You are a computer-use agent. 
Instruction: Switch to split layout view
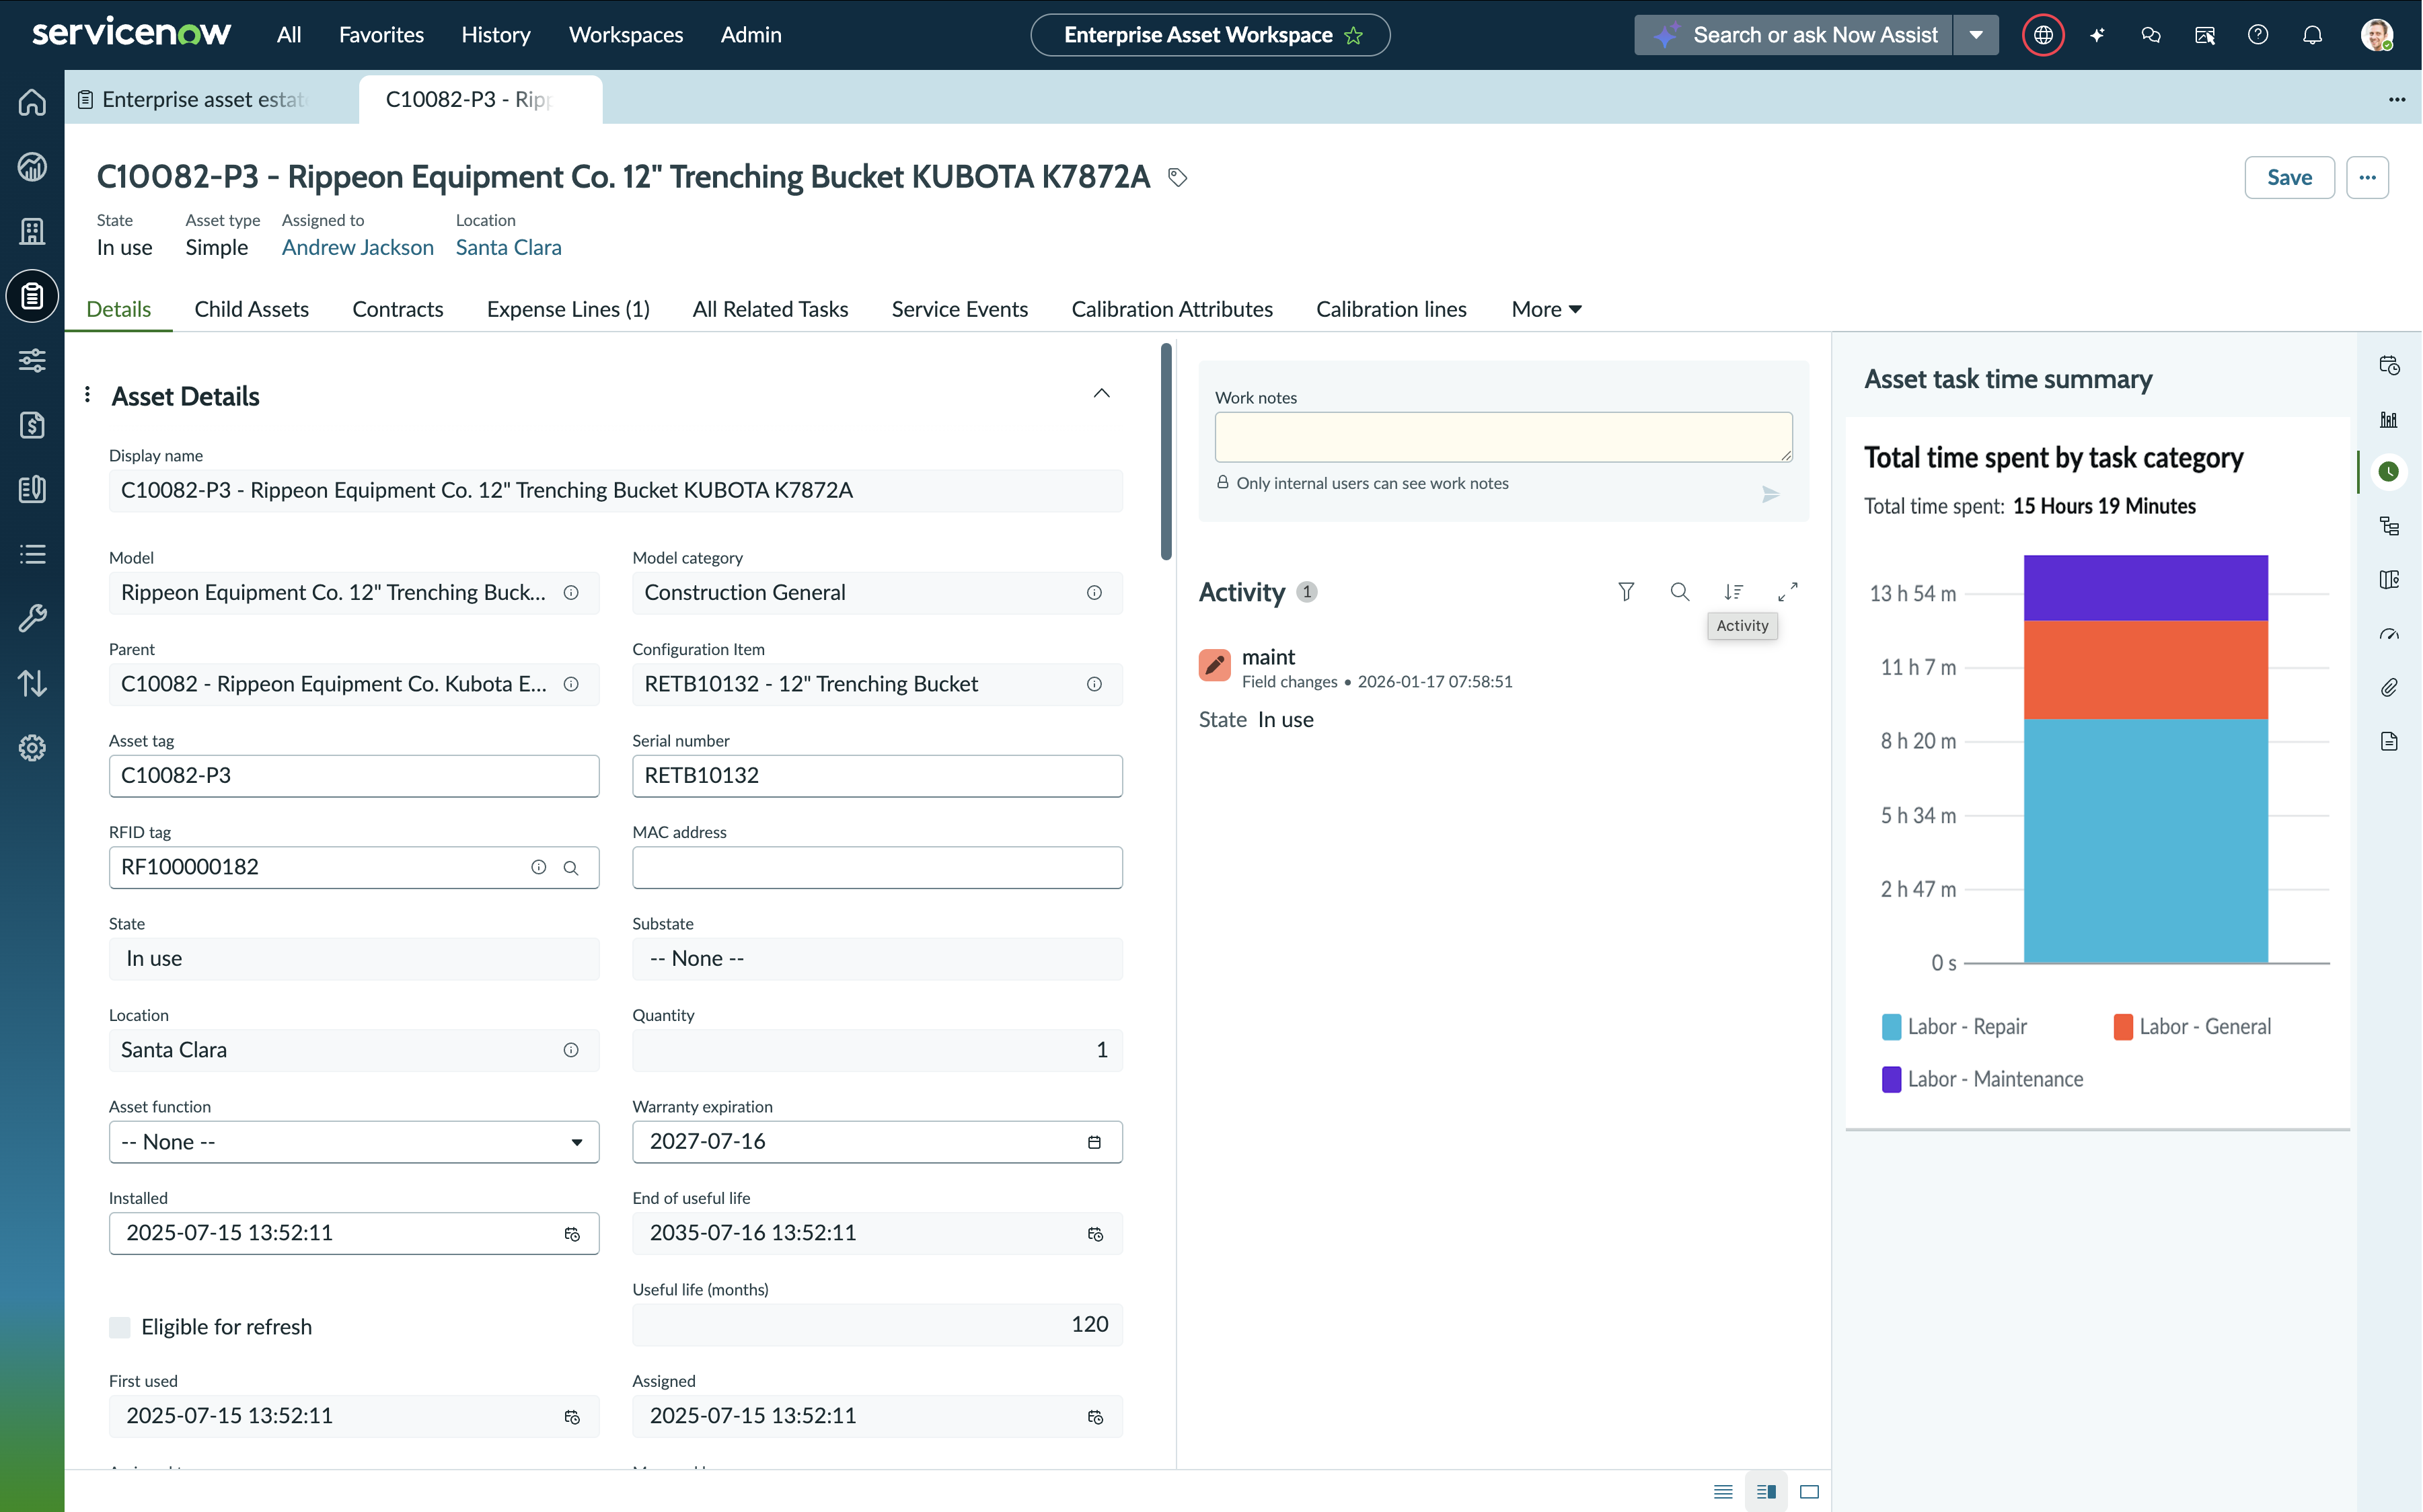(1766, 1491)
